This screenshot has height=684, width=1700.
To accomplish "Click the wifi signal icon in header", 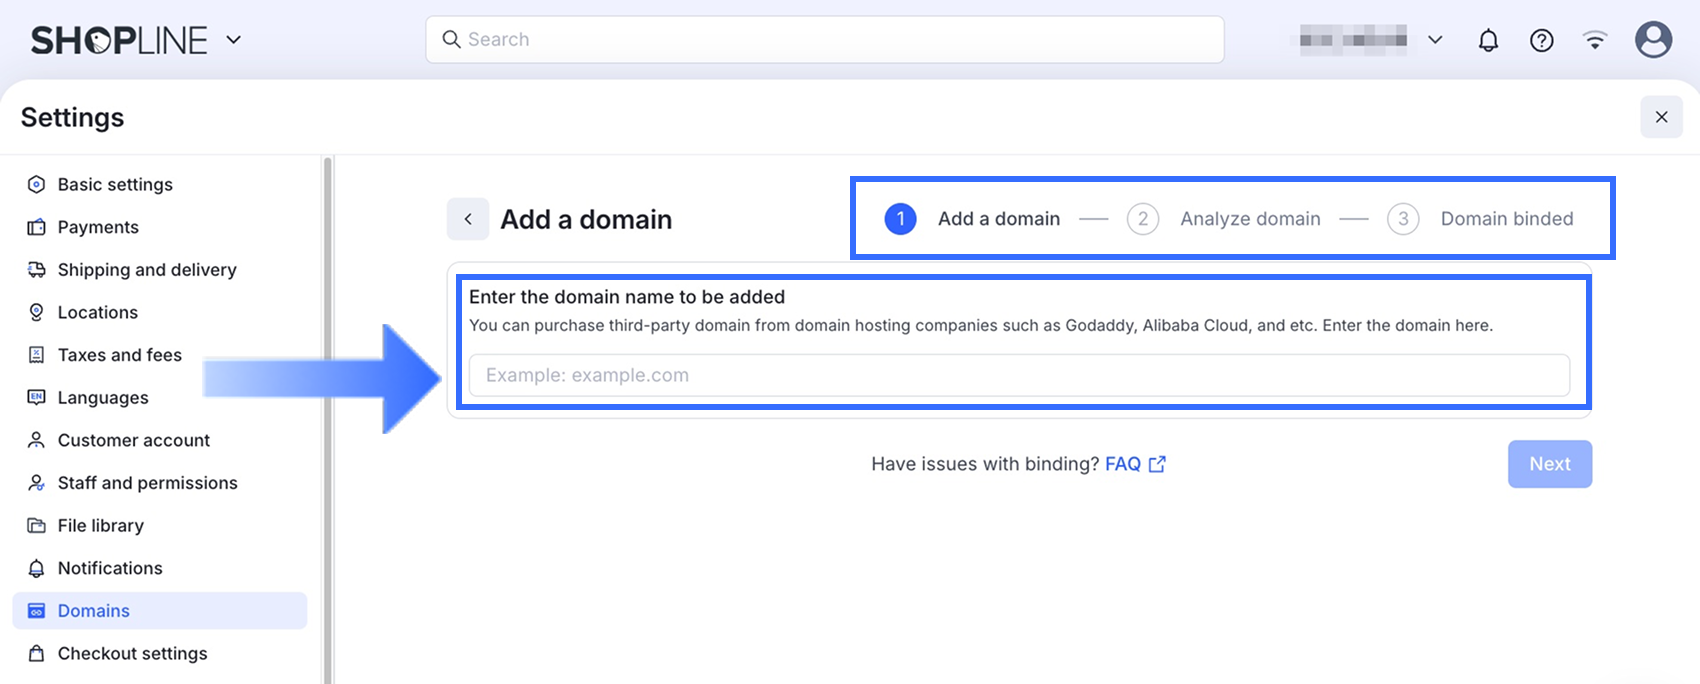I will [1595, 40].
